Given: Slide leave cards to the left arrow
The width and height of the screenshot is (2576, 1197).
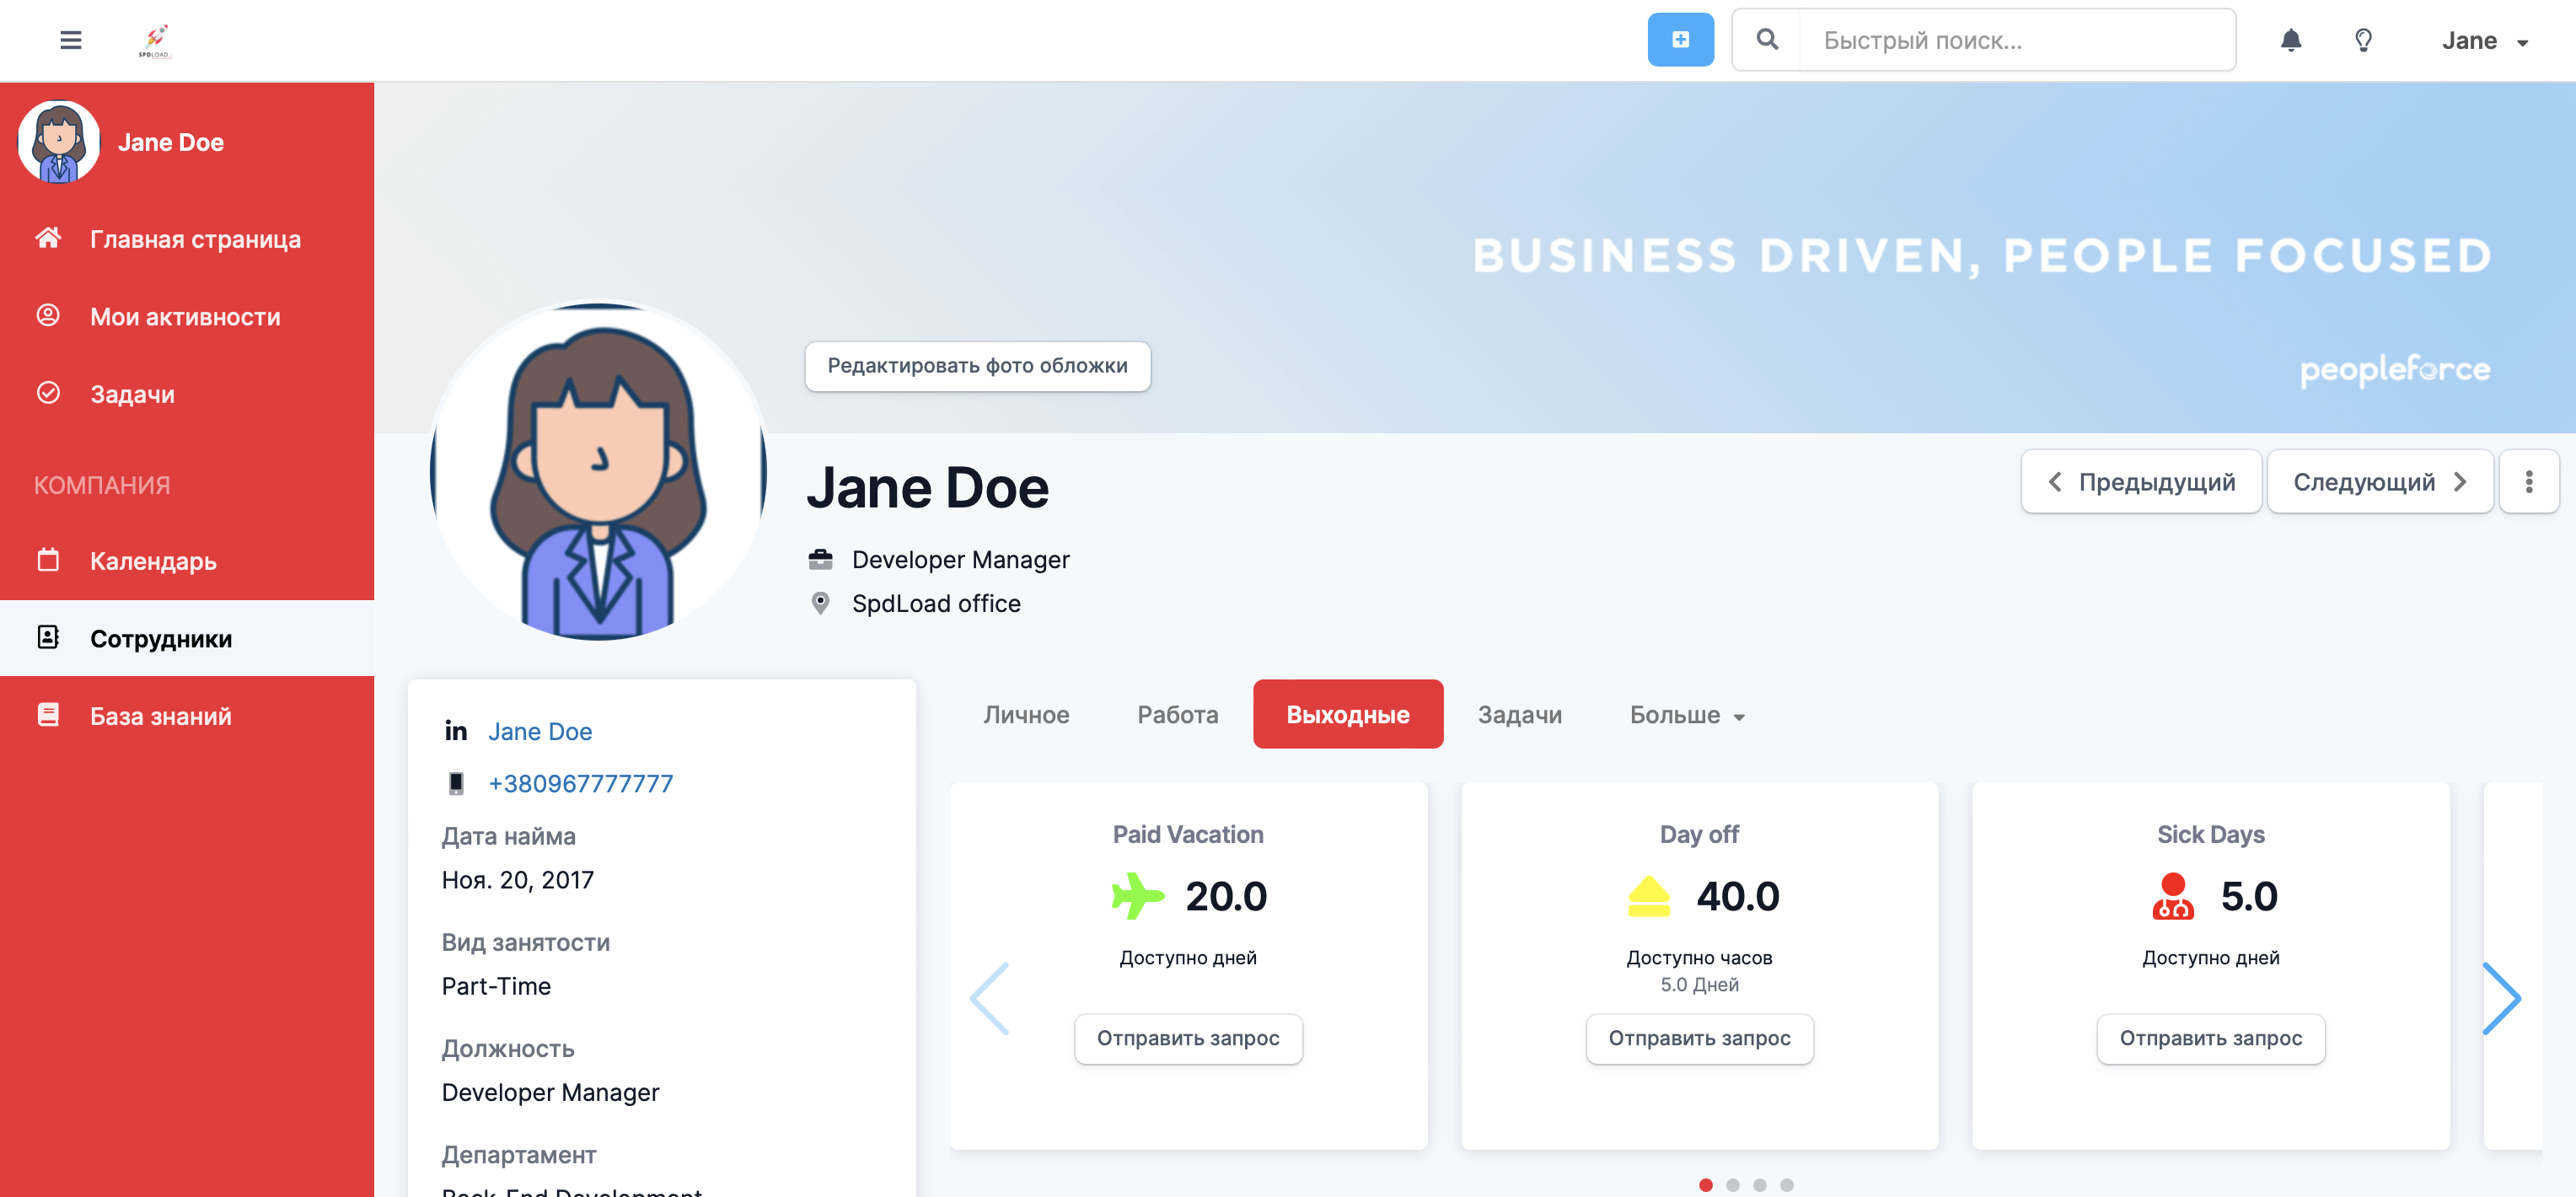Looking at the screenshot, I should [990, 998].
